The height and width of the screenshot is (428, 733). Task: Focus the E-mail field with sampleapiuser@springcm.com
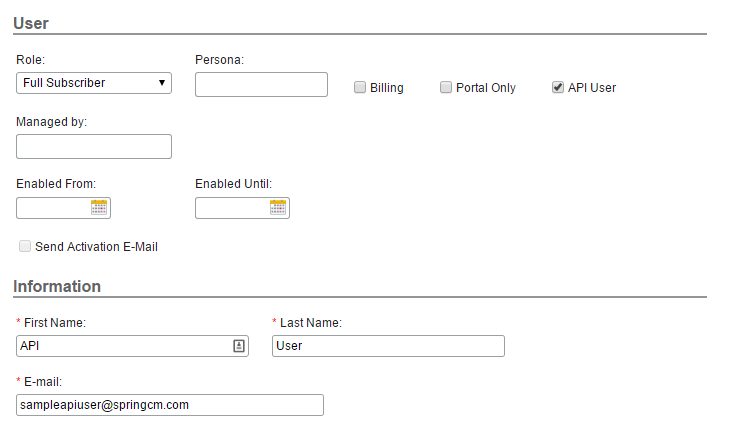point(170,405)
